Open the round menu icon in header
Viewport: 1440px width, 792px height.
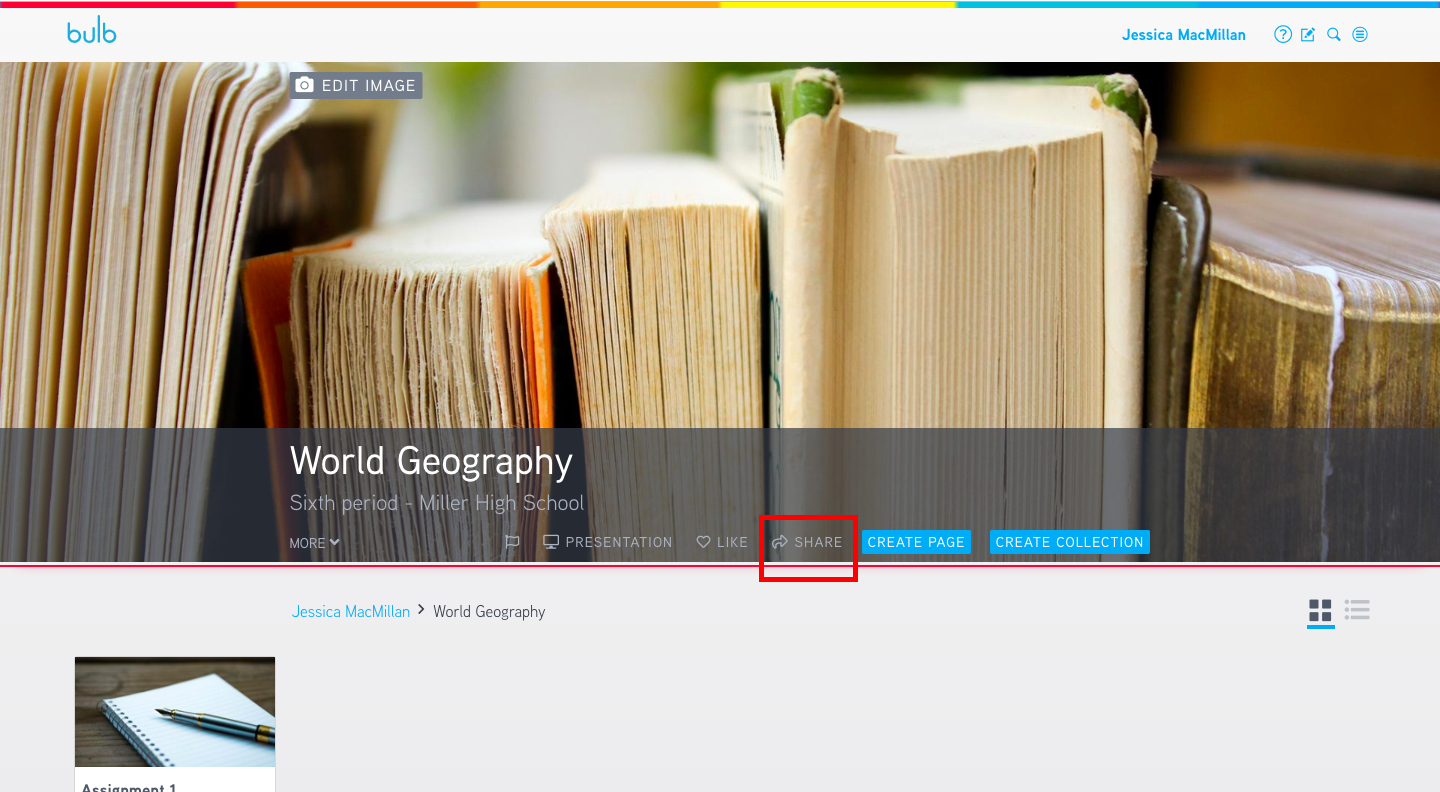1360,35
